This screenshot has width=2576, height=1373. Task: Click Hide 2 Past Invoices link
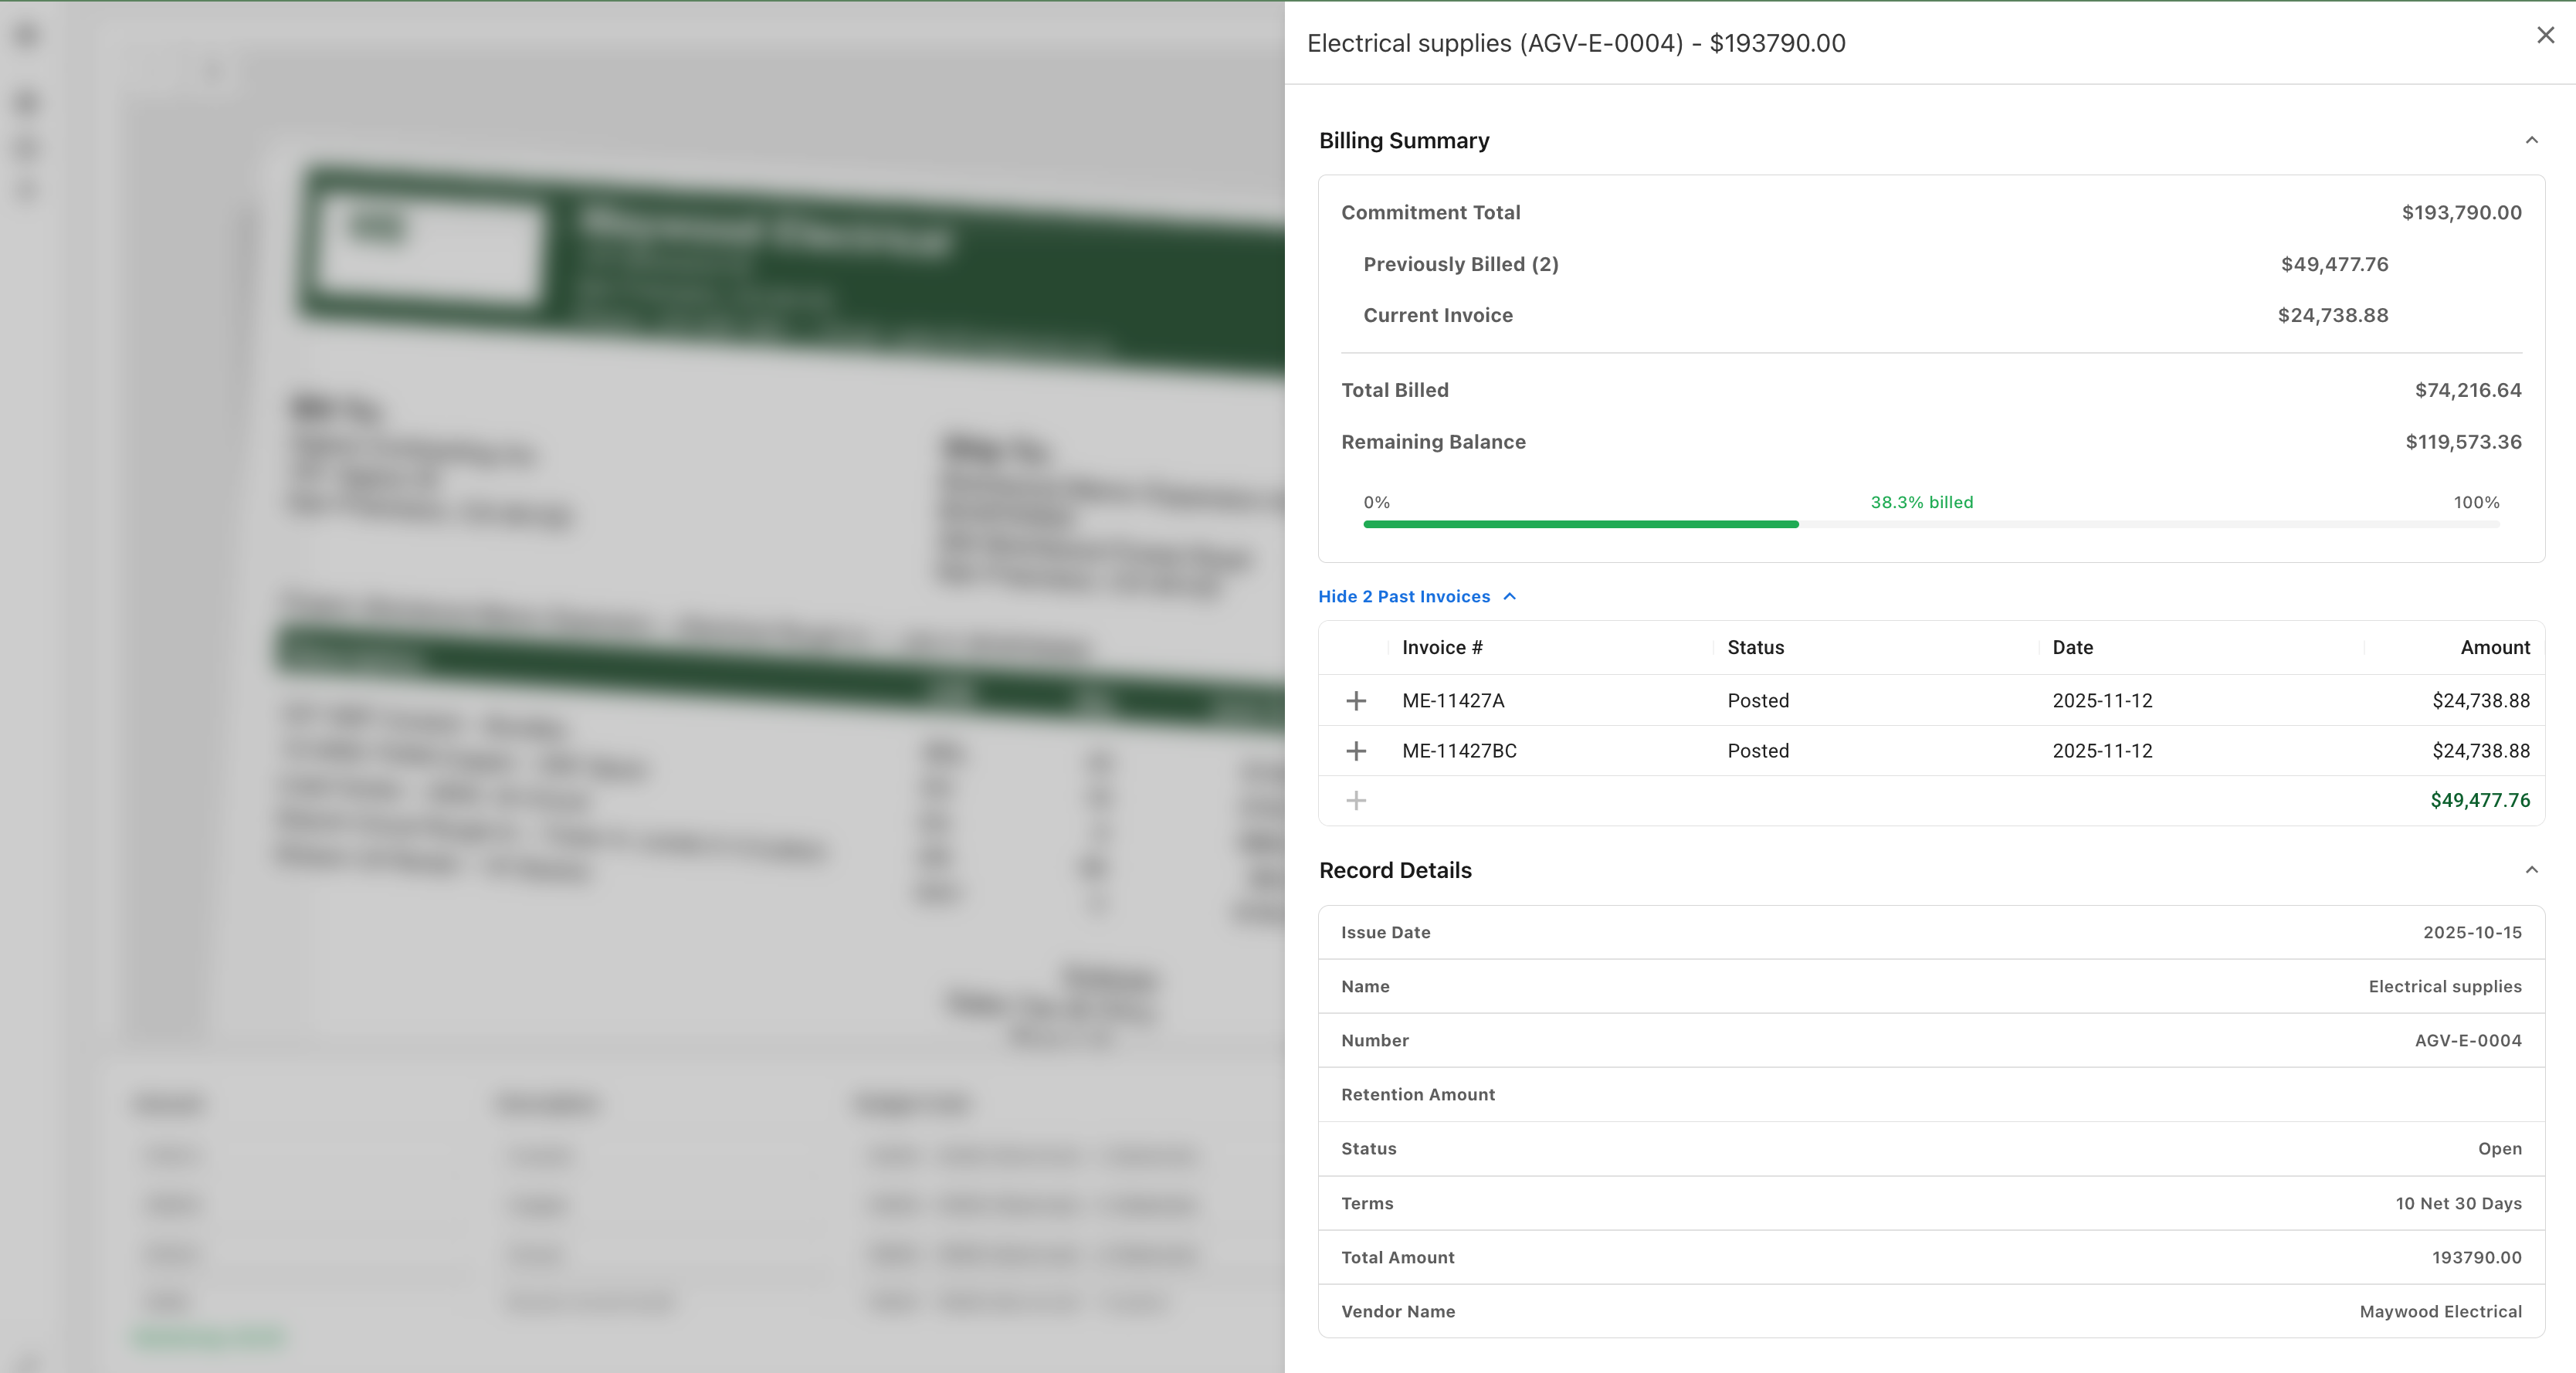point(1404,597)
